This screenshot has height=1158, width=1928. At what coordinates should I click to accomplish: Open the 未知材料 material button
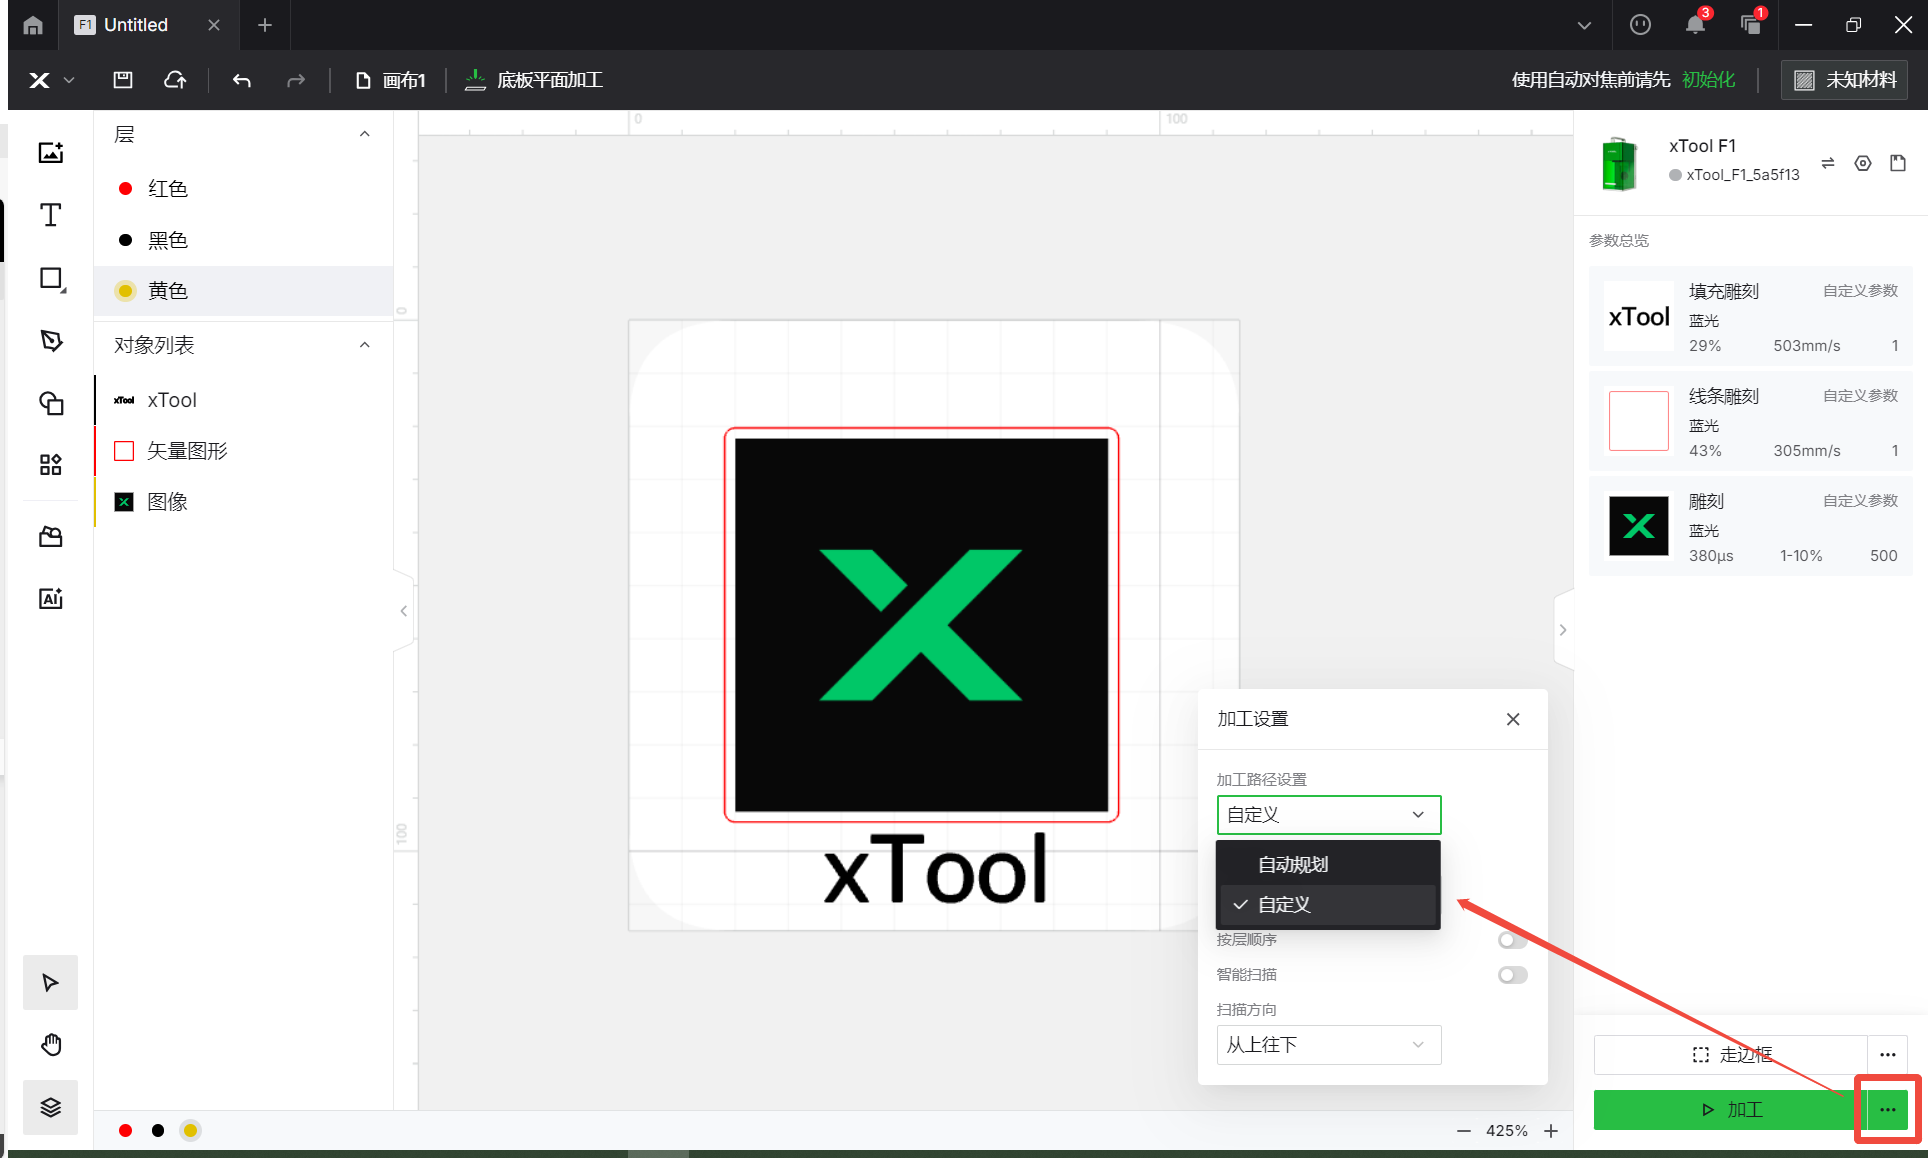1844,80
